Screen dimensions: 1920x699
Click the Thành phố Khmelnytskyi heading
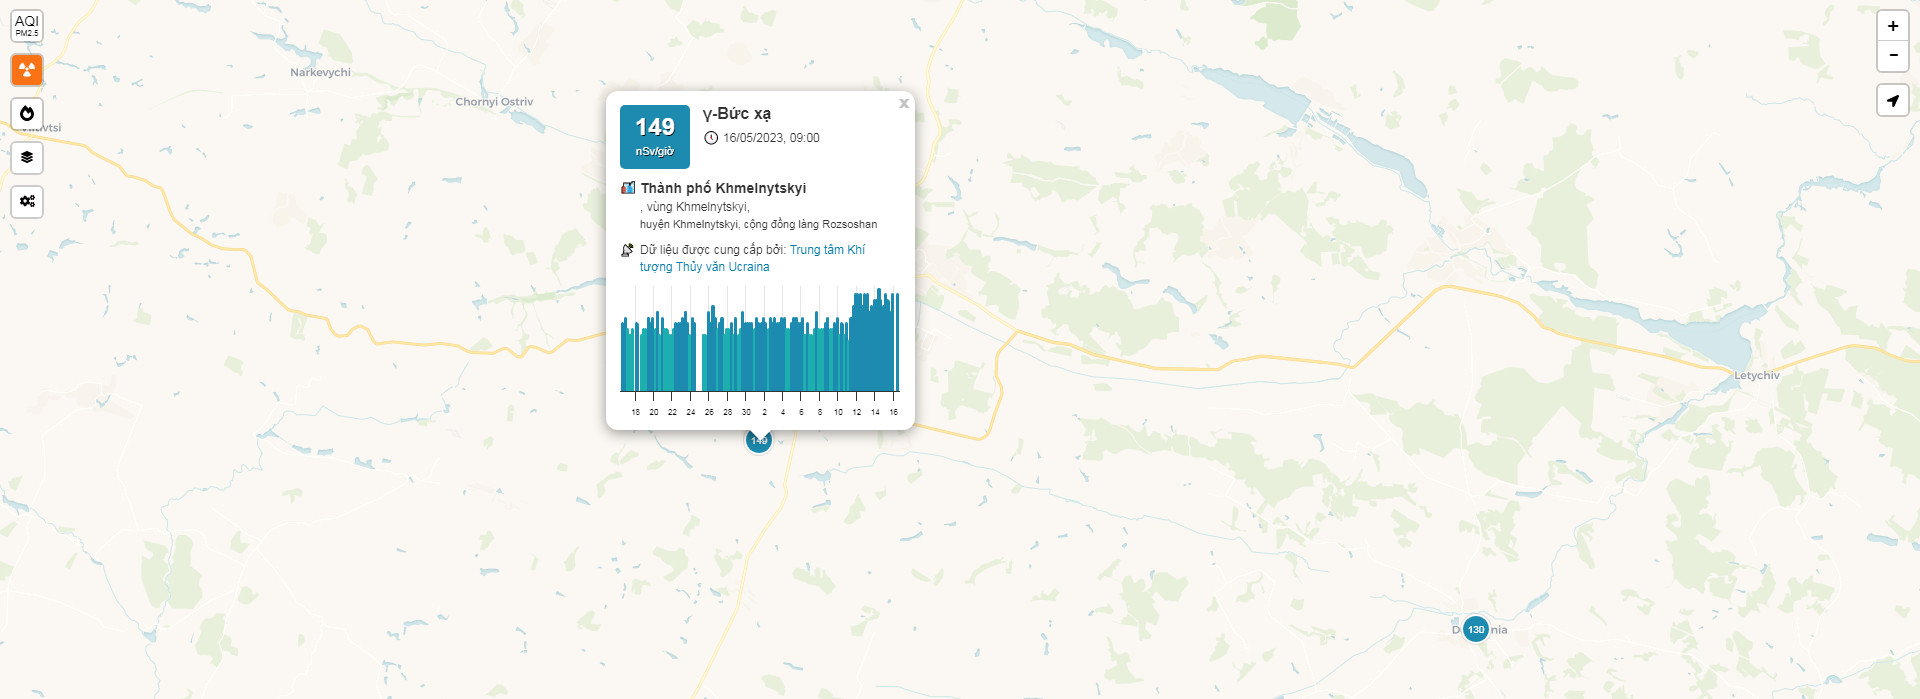723,188
